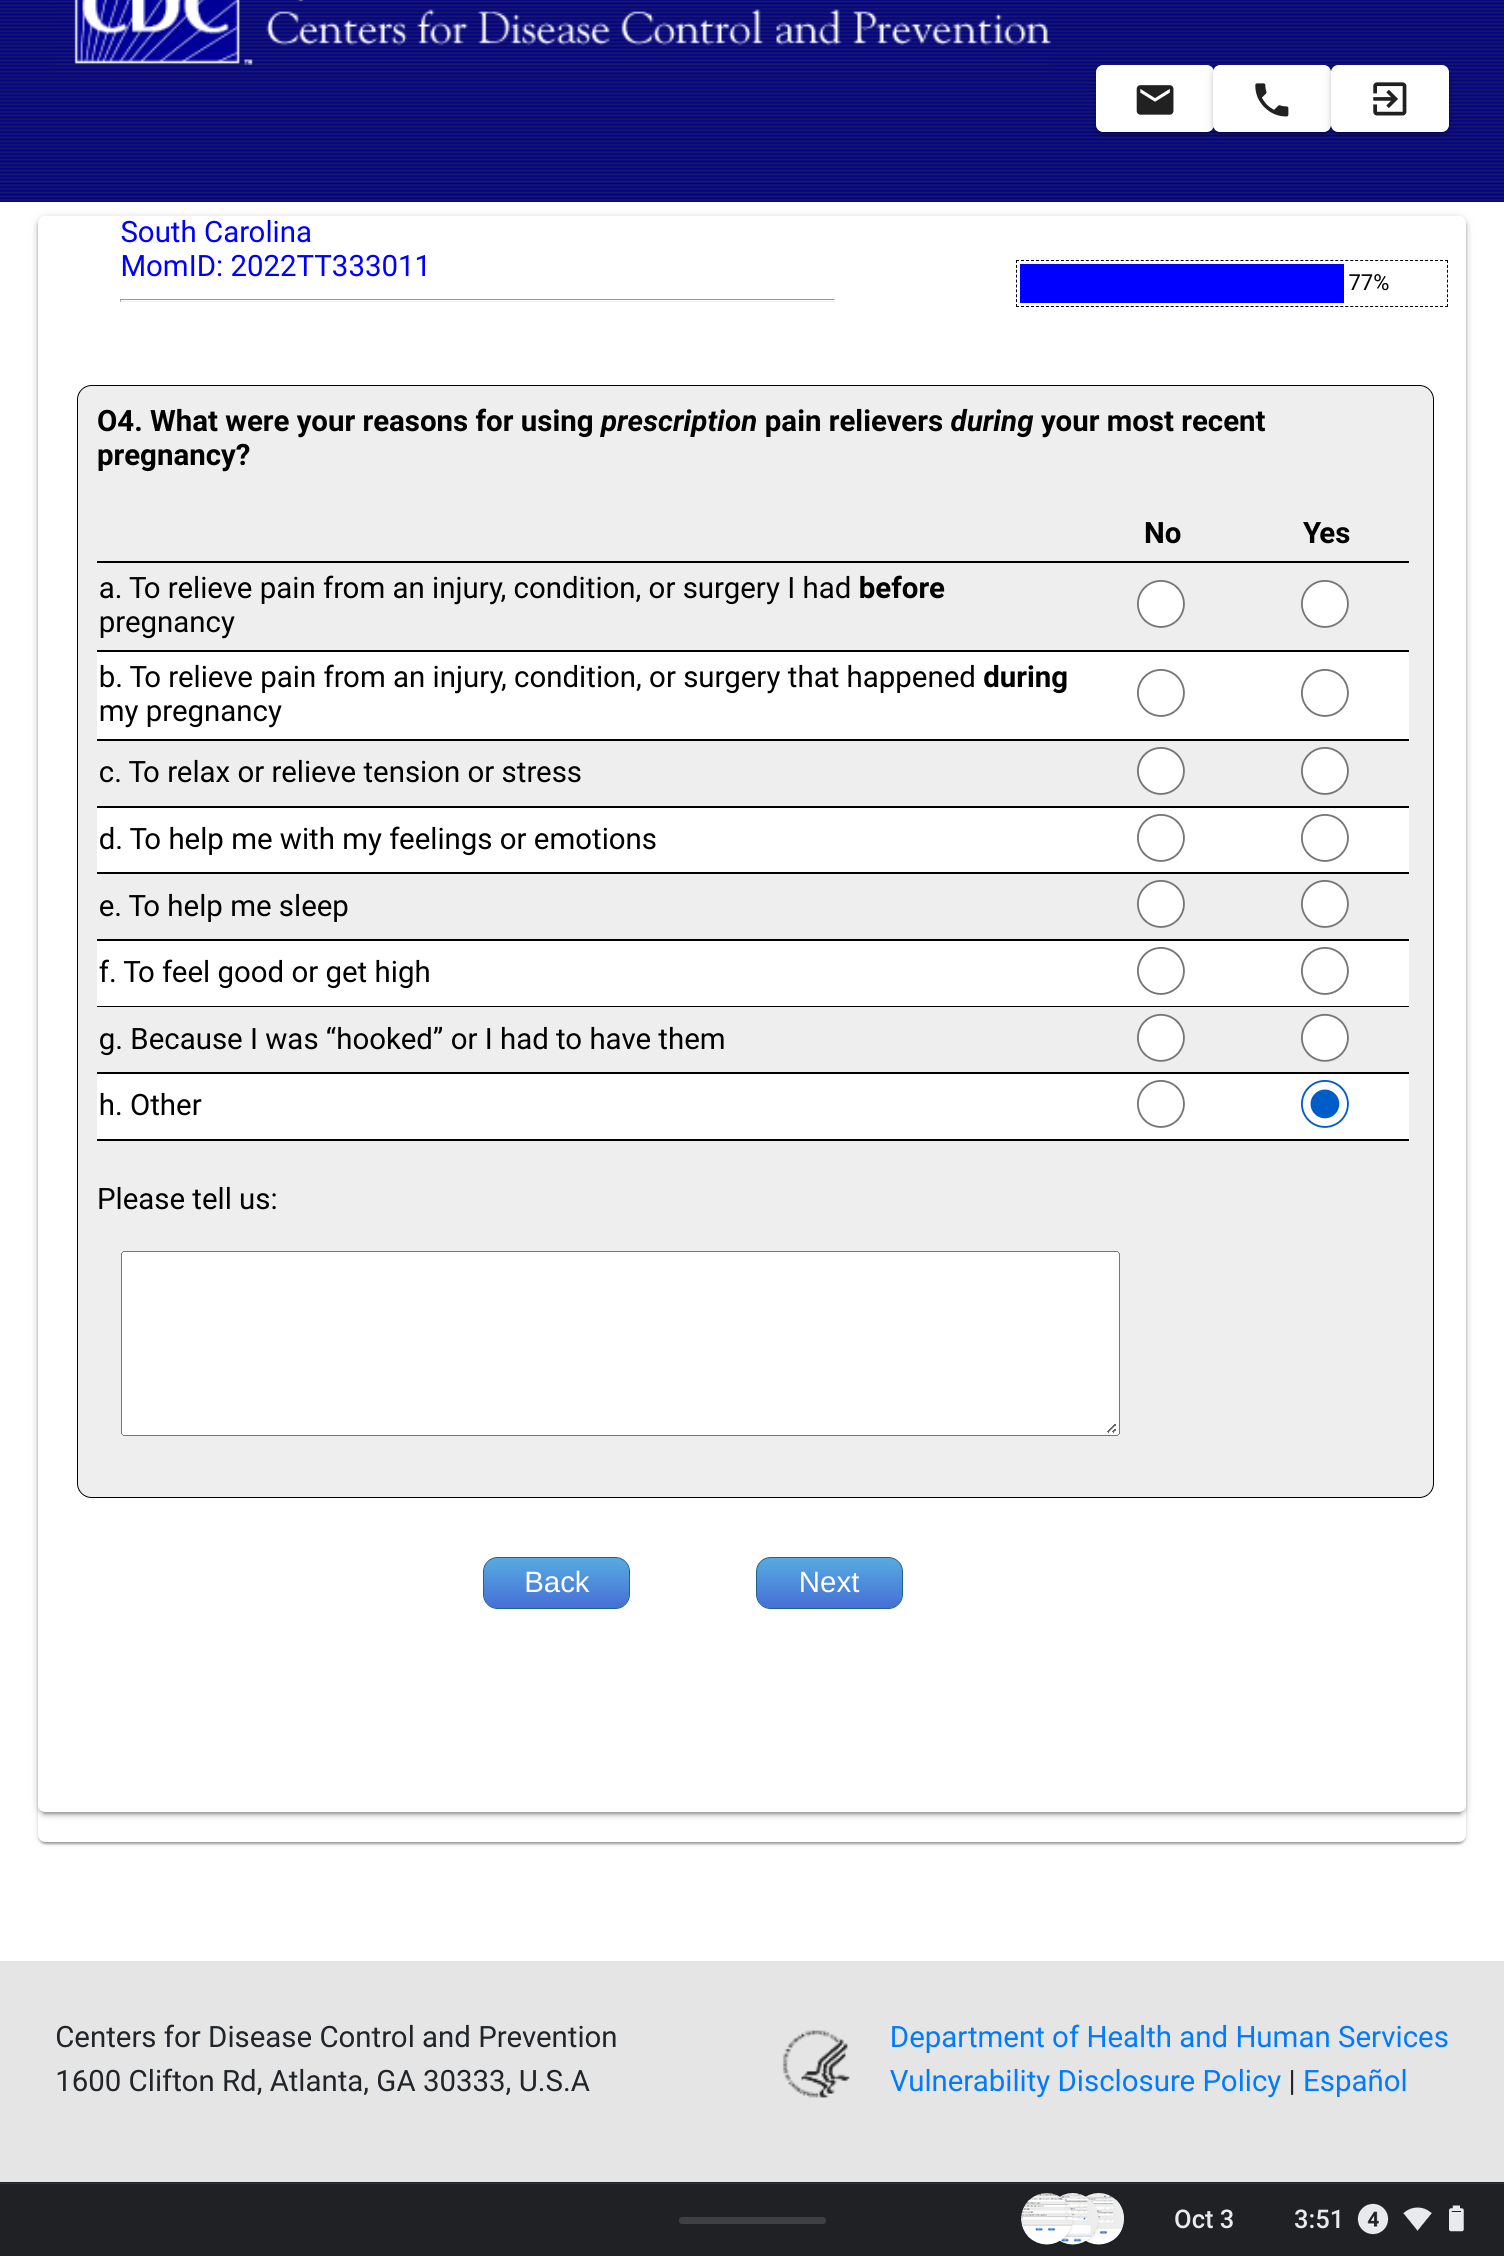Select Yes for "hooked" reason

click(1324, 1038)
